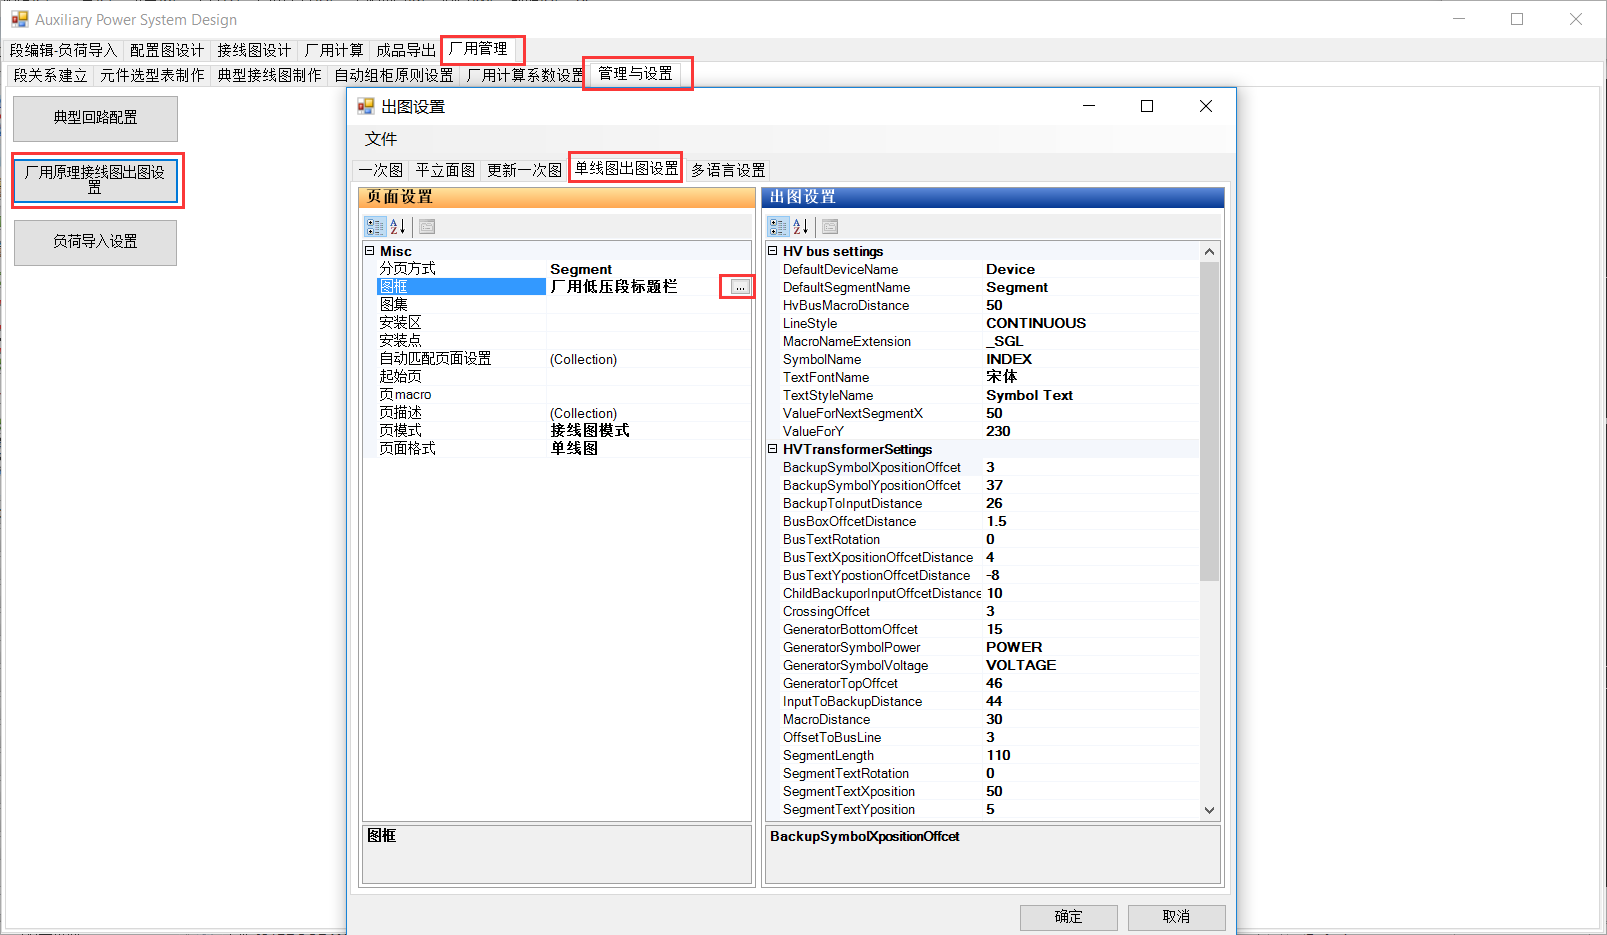This screenshot has width=1607, height=935.
Task: Select the 自动组柜原则设置 sub-tab
Action: [x=394, y=75]
